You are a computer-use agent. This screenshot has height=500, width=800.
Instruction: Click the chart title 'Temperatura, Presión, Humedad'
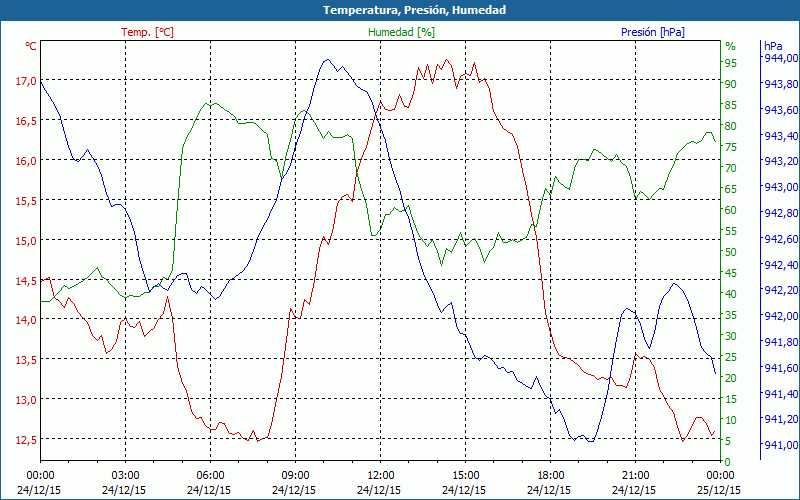pos(414,10)
